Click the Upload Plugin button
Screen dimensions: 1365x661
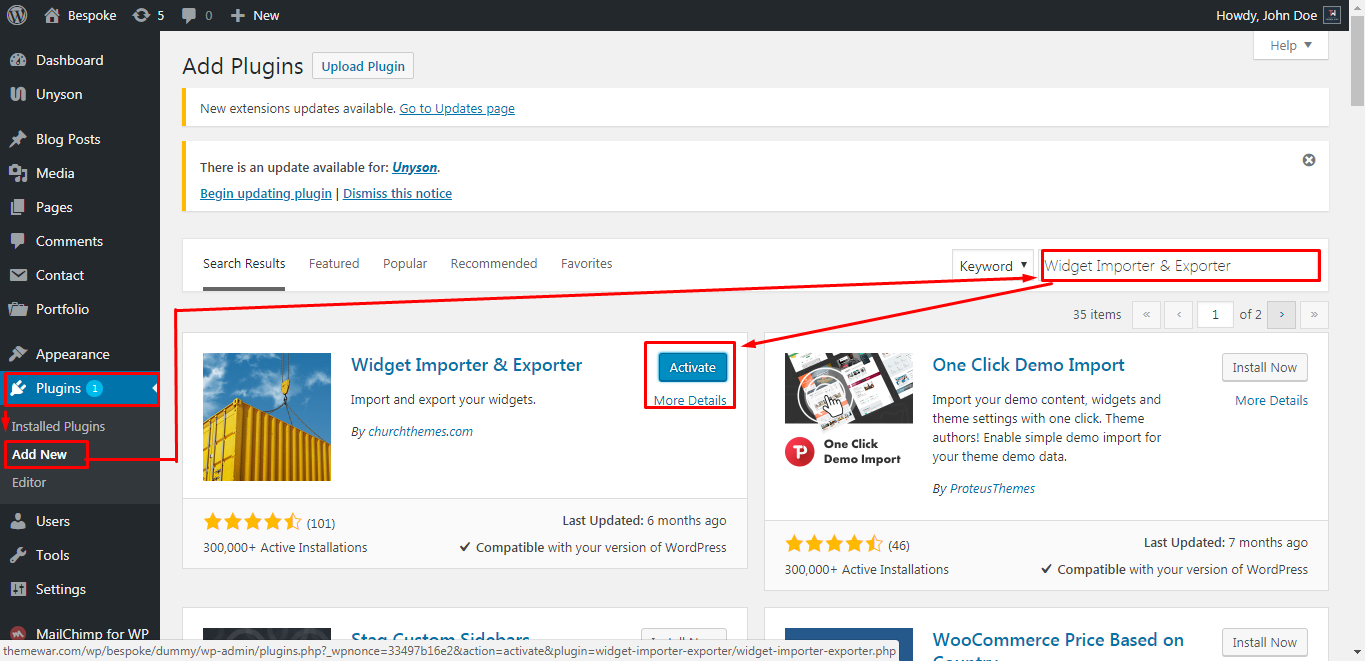click(363, 66)
